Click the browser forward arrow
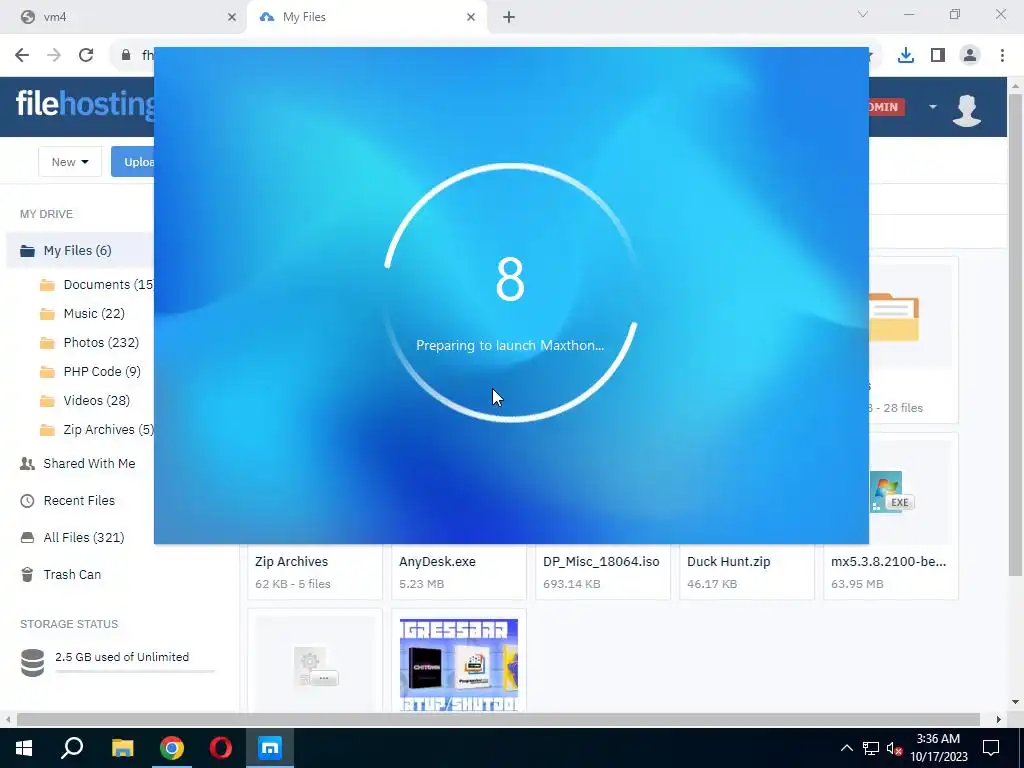 click(54, 55)
